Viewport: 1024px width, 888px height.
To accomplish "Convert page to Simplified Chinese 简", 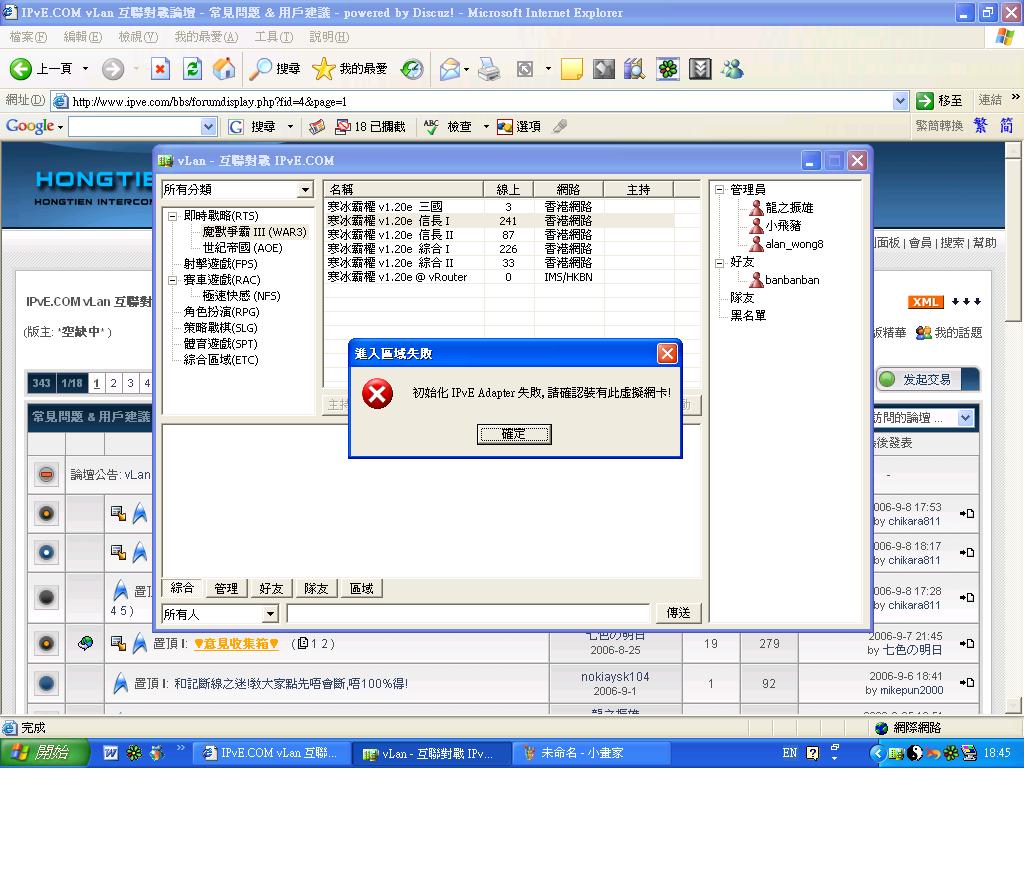I will (1006, 125).
